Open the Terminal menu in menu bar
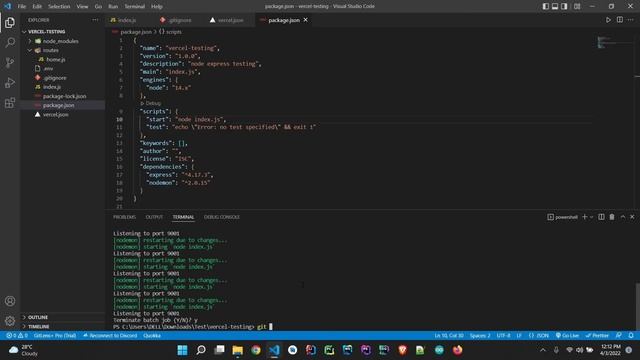Viewport: 640px width, 360px height. point(135,7)
